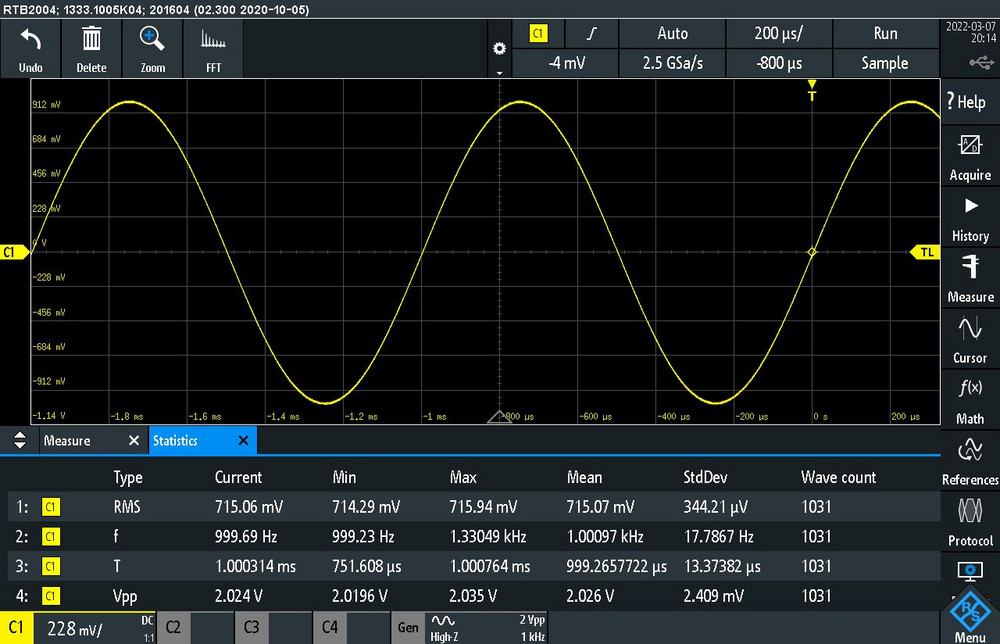Viewport: 1000px width, 644px height.
Task: Adjust the -4 mV trigger level field
Action: 566,62
